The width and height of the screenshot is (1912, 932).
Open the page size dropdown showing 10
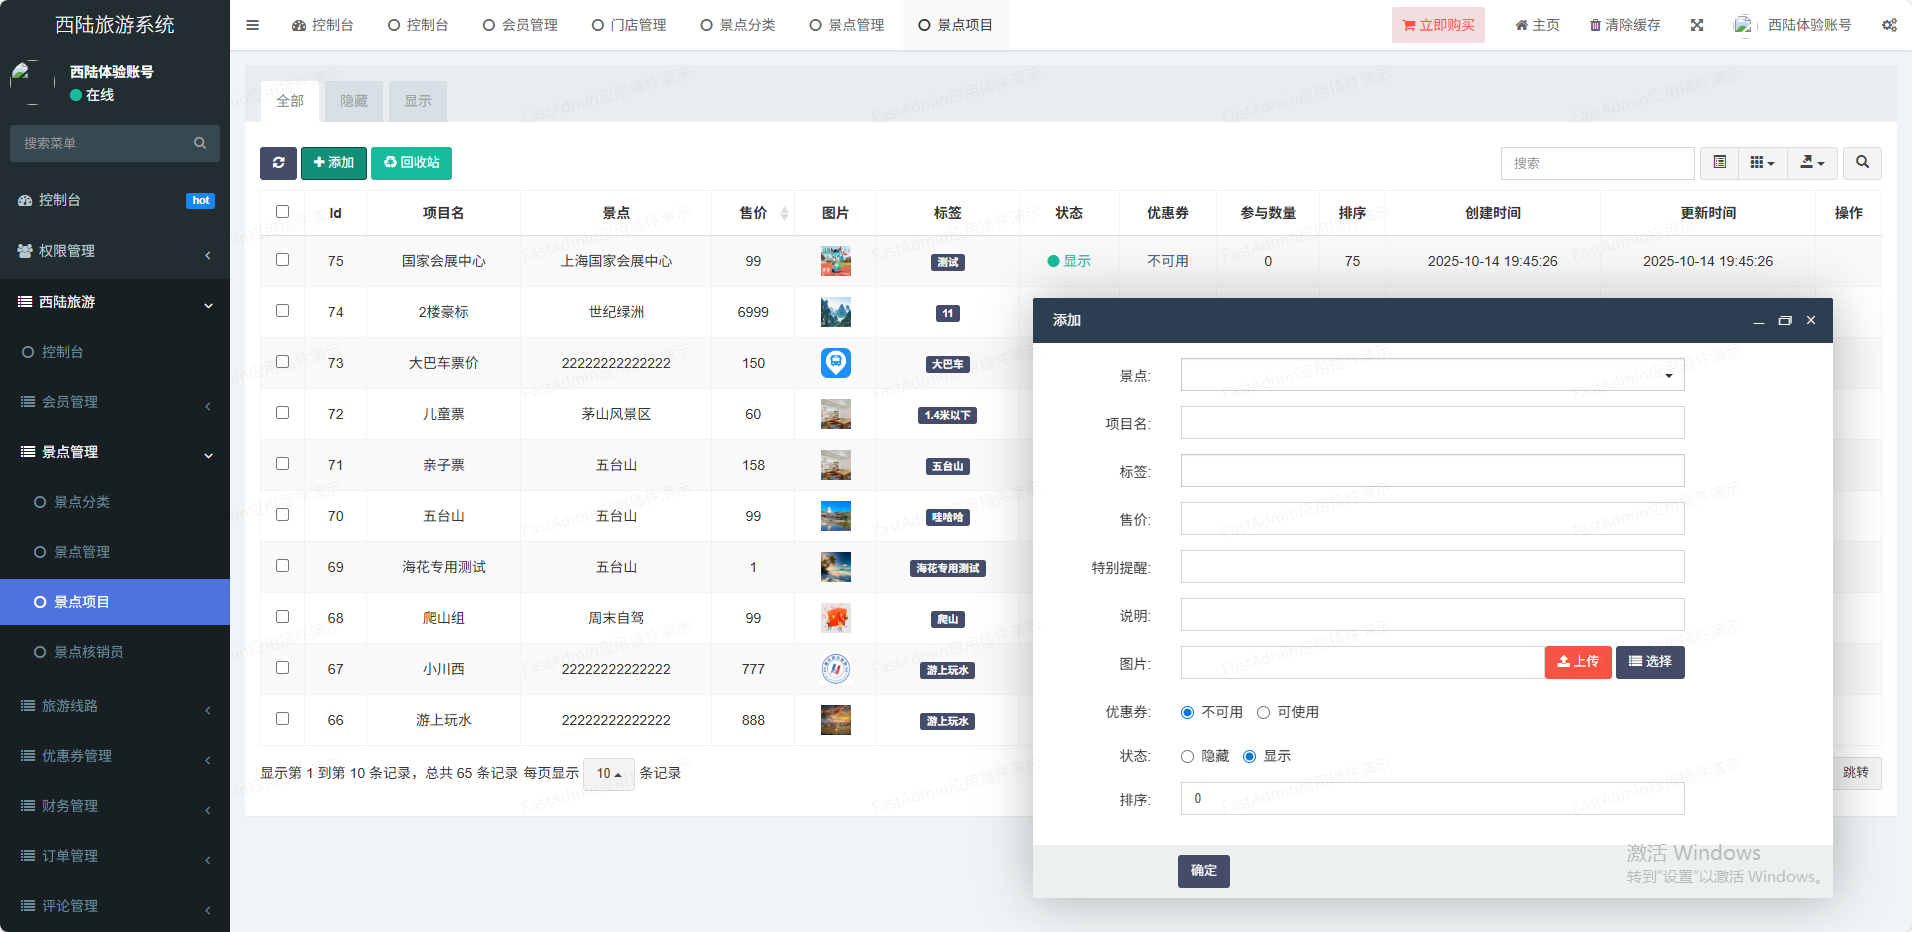click(x=608, y=773)
